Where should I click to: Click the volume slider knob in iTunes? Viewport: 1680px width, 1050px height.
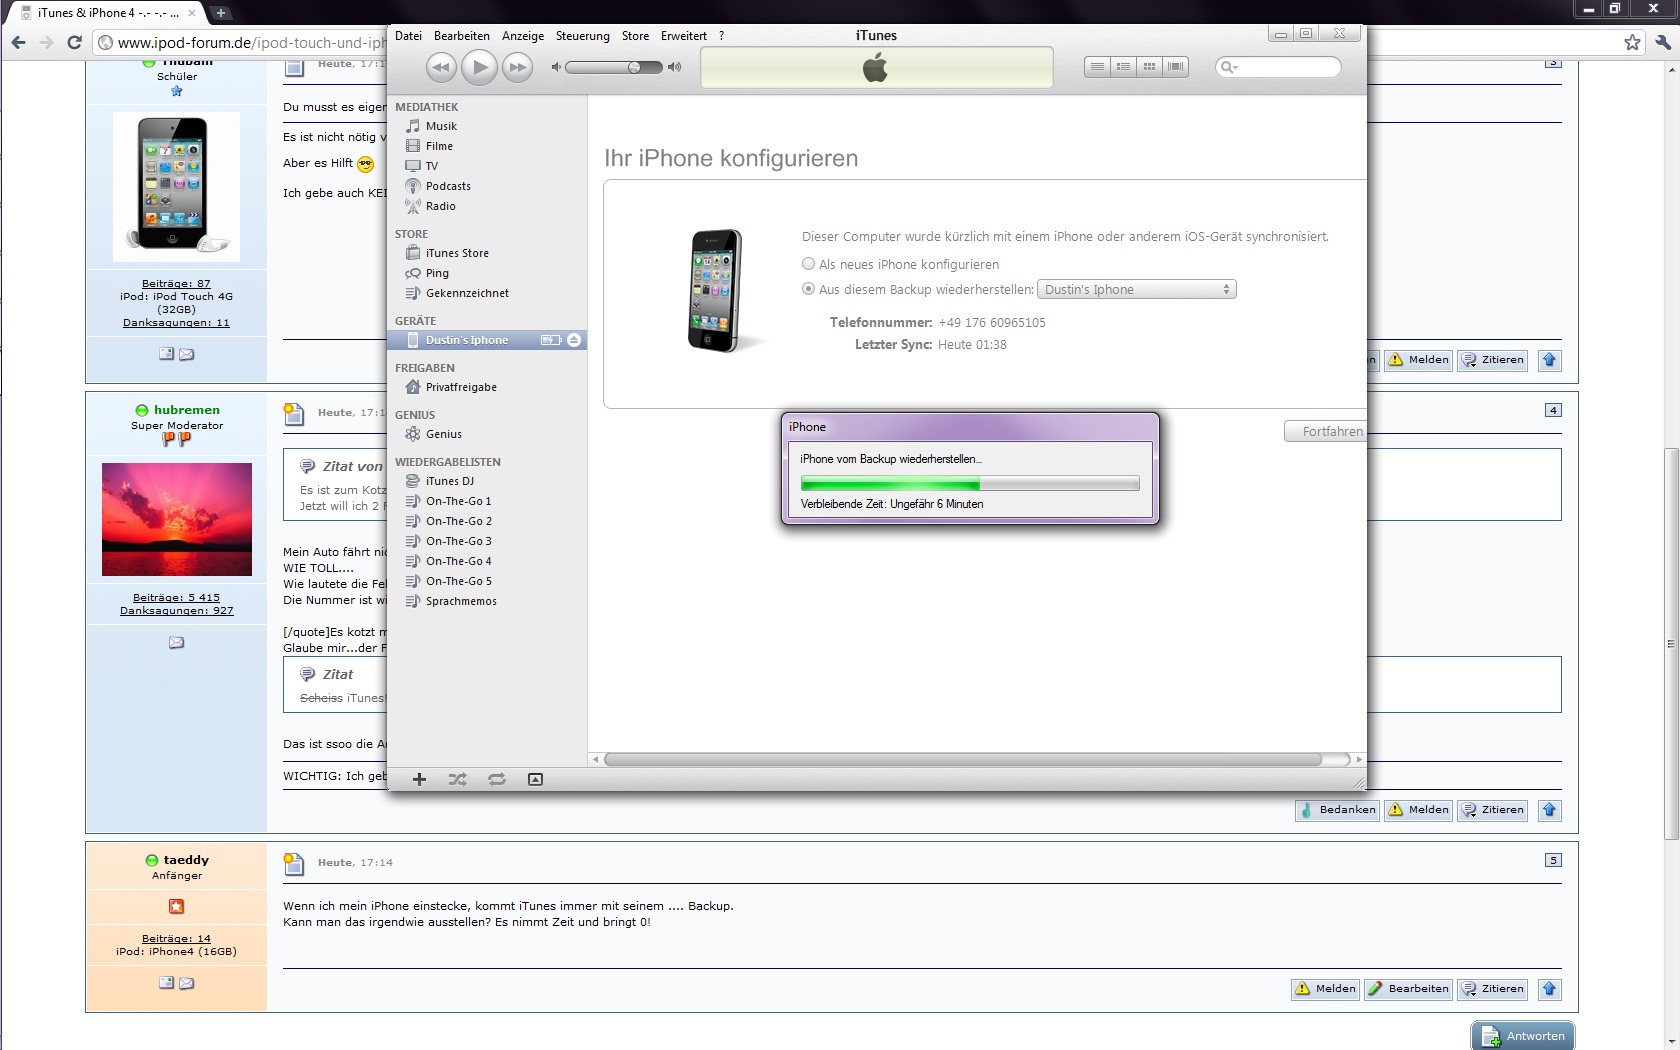coord(634,67)
